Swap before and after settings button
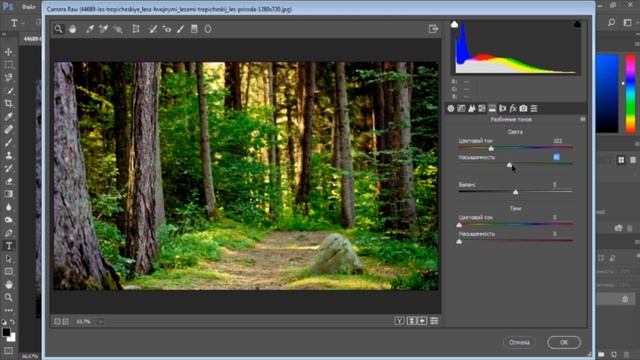Image resolution: width=640 pixels, height=360 pixels. (x=411, y=321)
